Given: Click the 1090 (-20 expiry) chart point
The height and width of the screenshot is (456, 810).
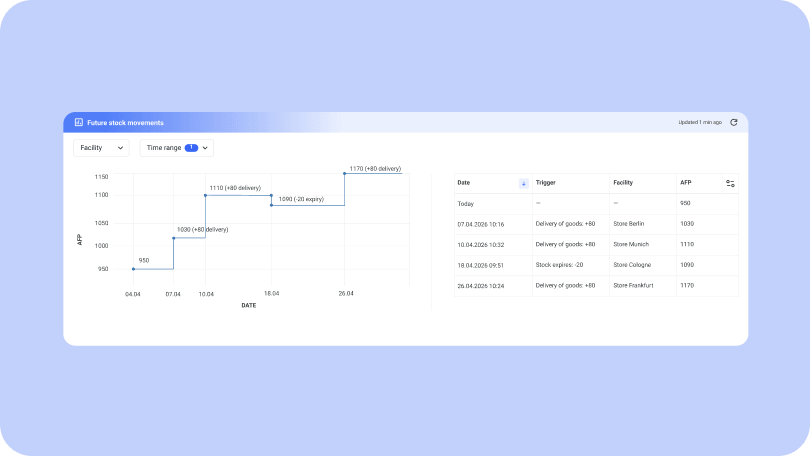Looking at the screenshot, I should (272, 205).
